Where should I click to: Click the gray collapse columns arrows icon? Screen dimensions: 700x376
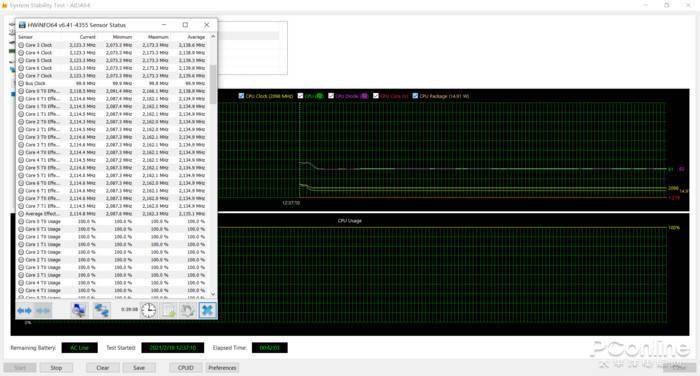point(43,310)
